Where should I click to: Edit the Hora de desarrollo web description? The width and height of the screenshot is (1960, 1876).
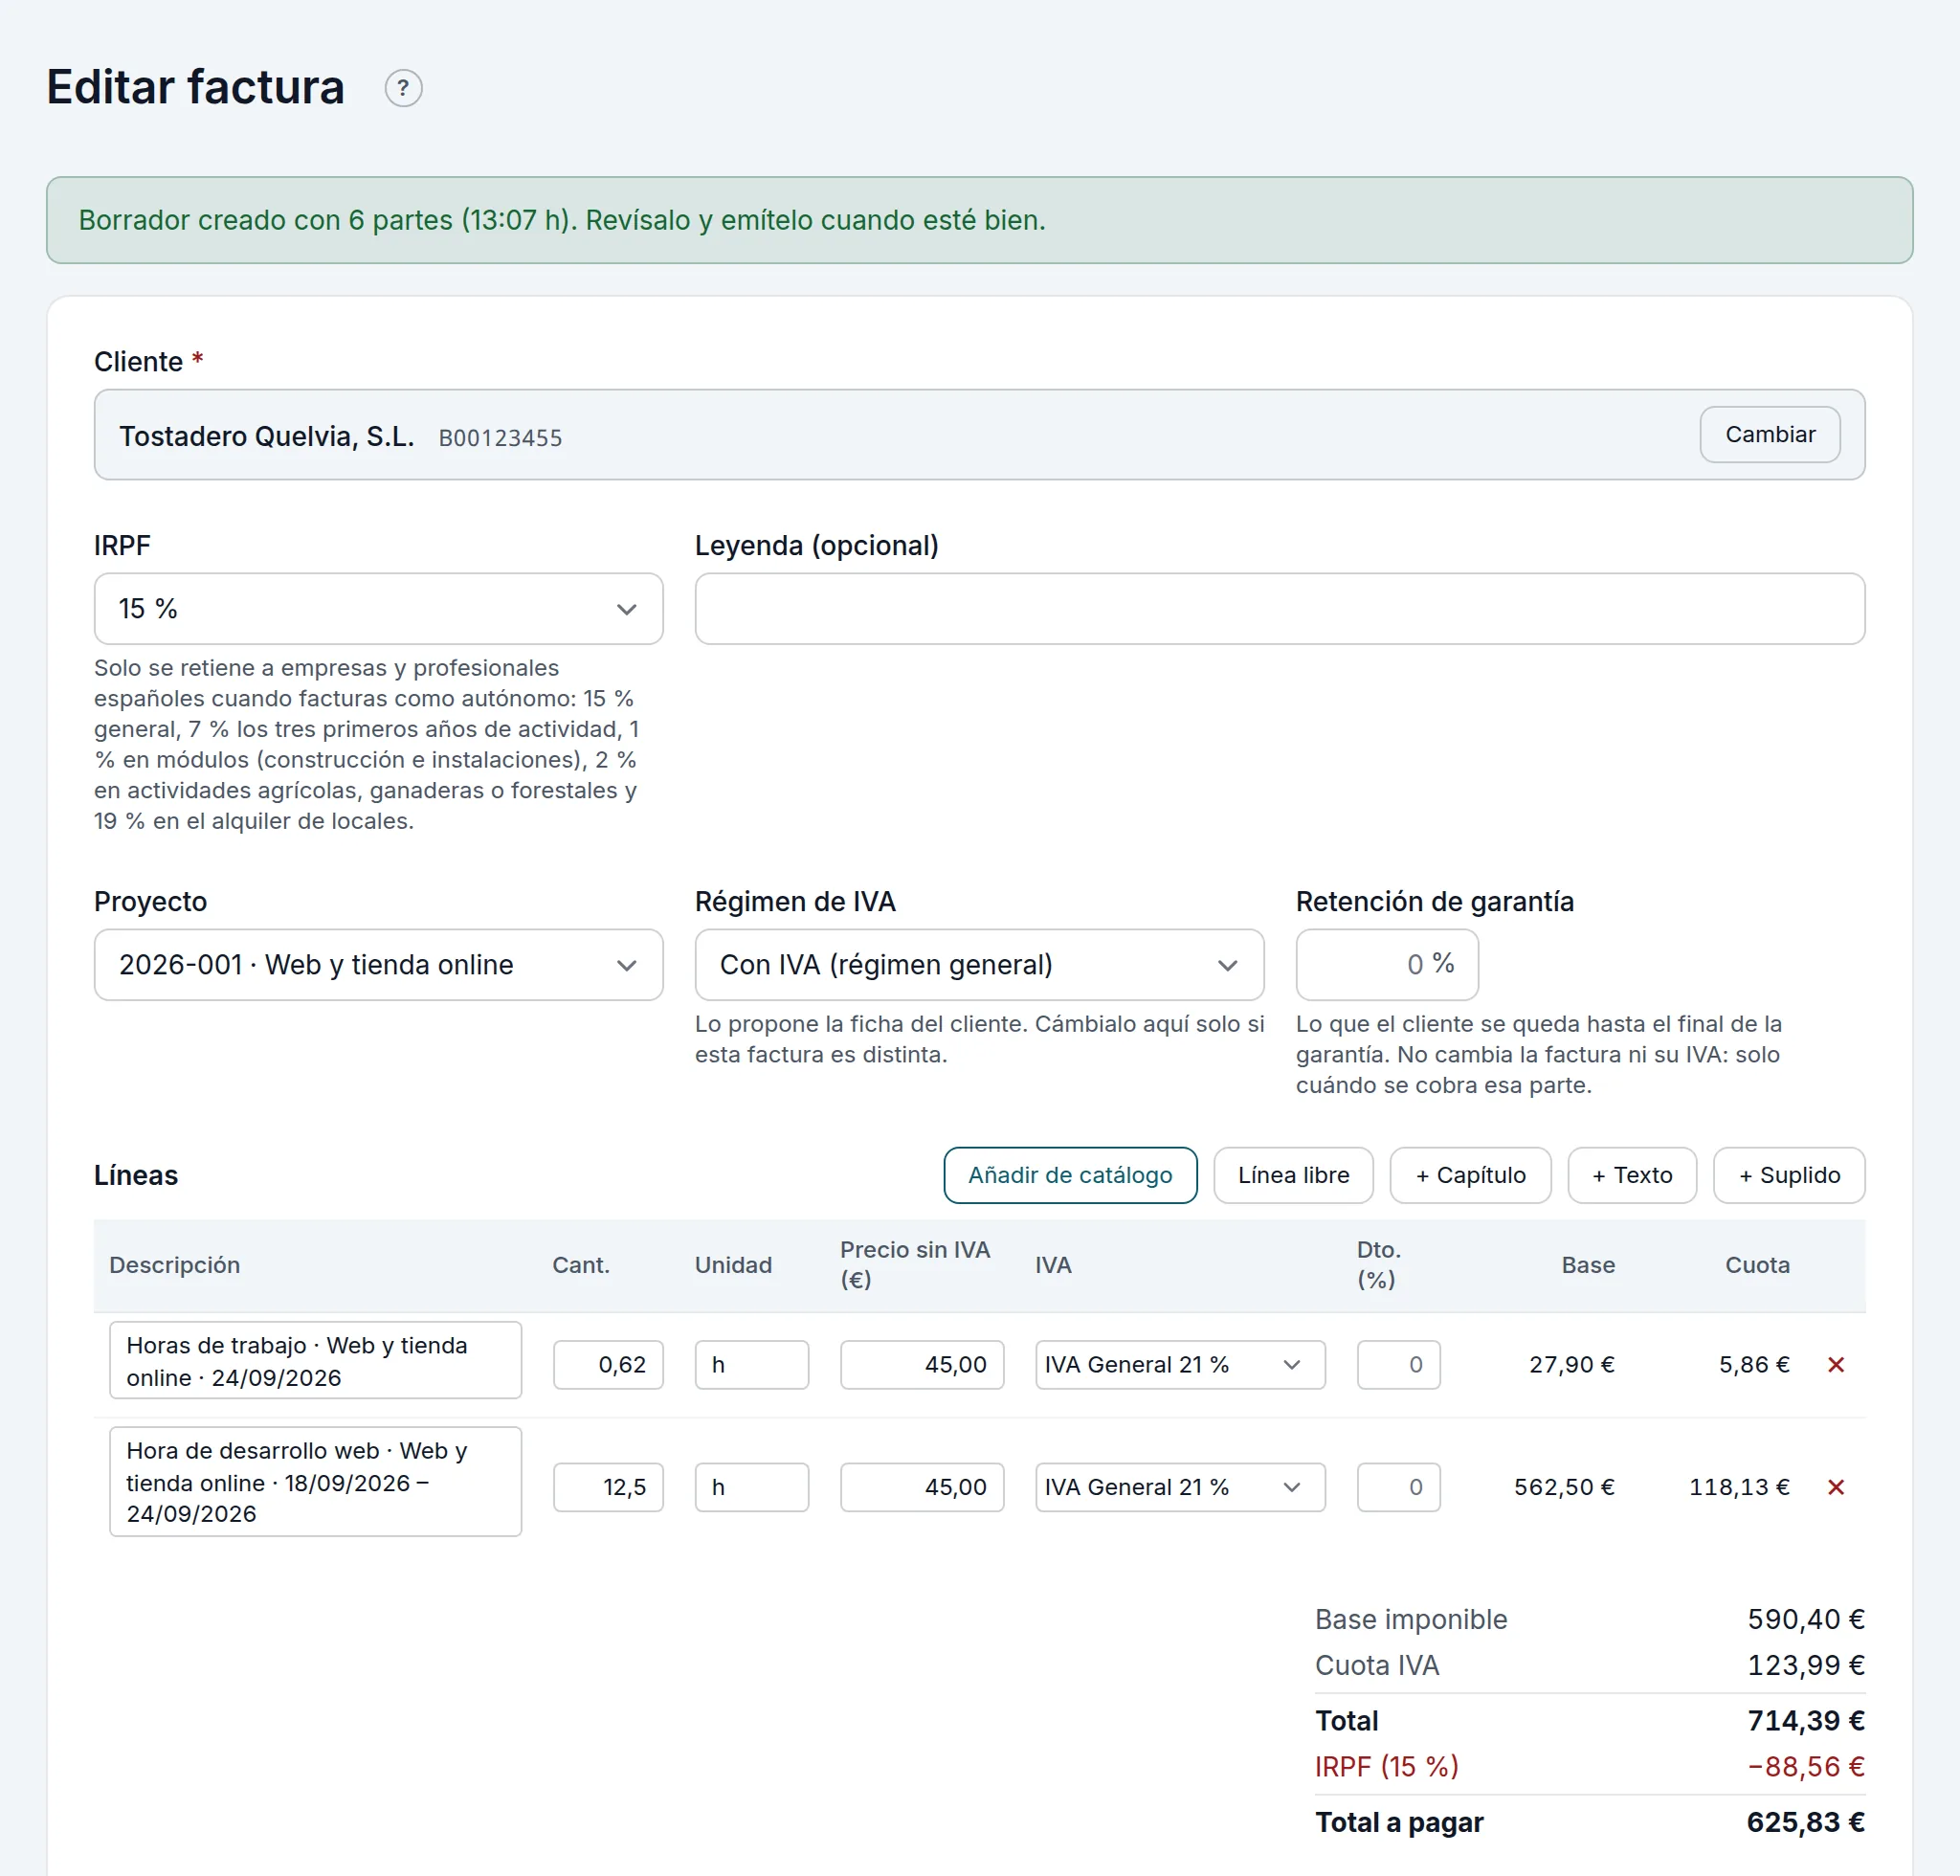coord(315,1483)
